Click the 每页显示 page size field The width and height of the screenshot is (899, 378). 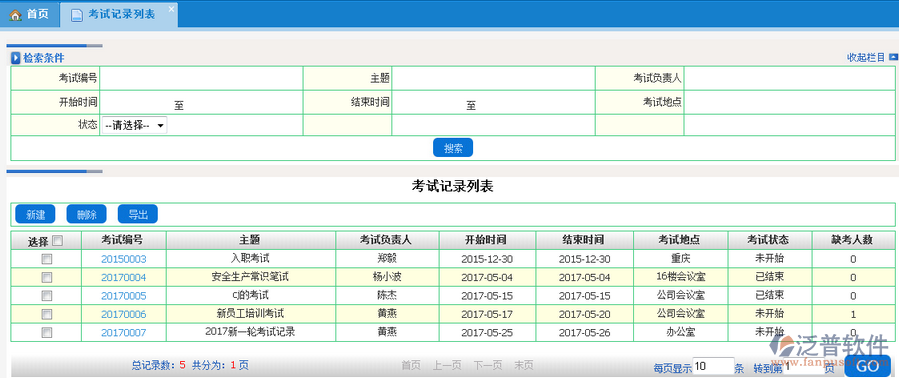pyautogui.click(x=713, y=366)
